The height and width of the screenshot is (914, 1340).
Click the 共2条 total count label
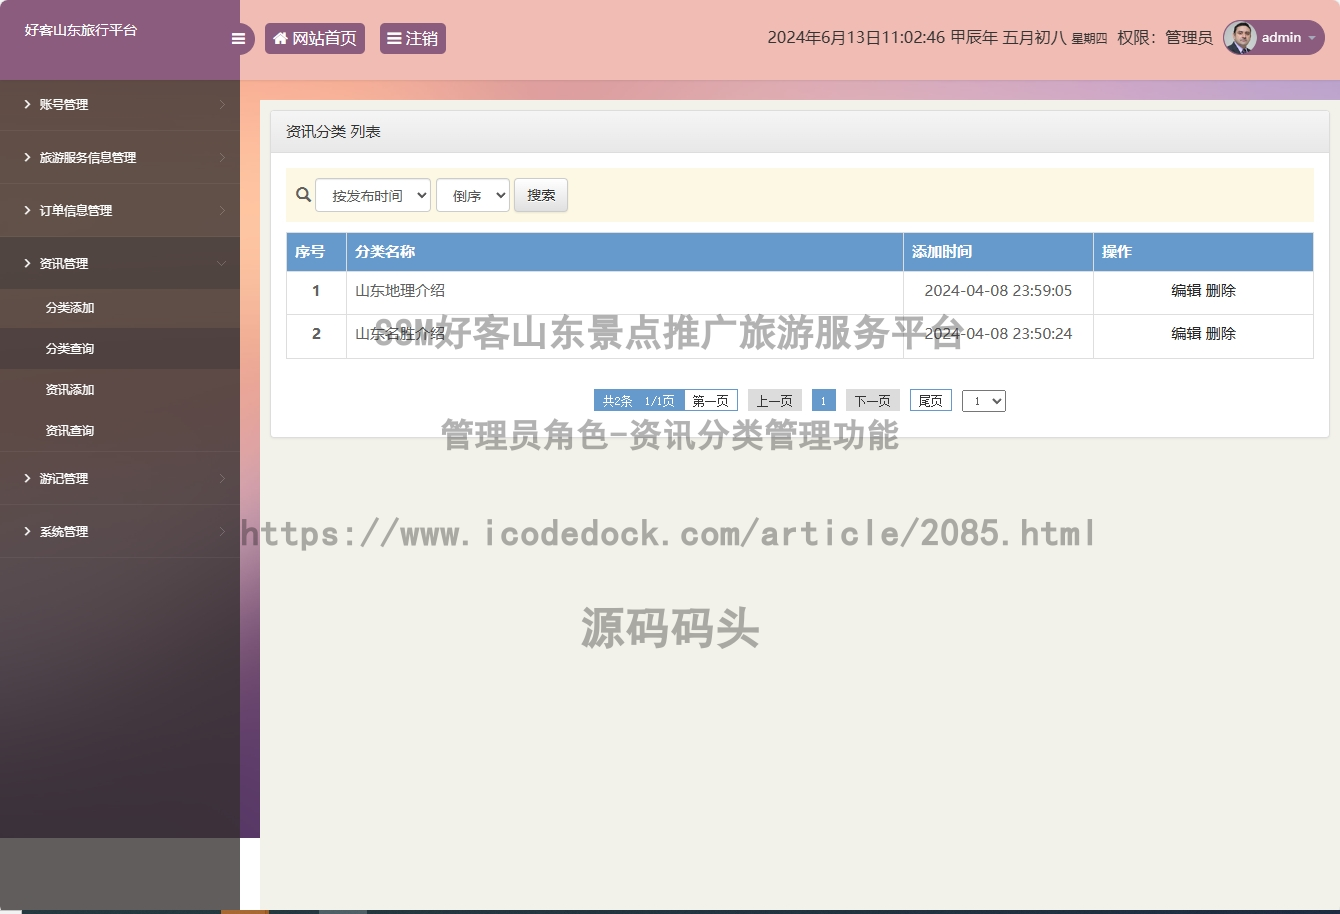click(618, 401)
